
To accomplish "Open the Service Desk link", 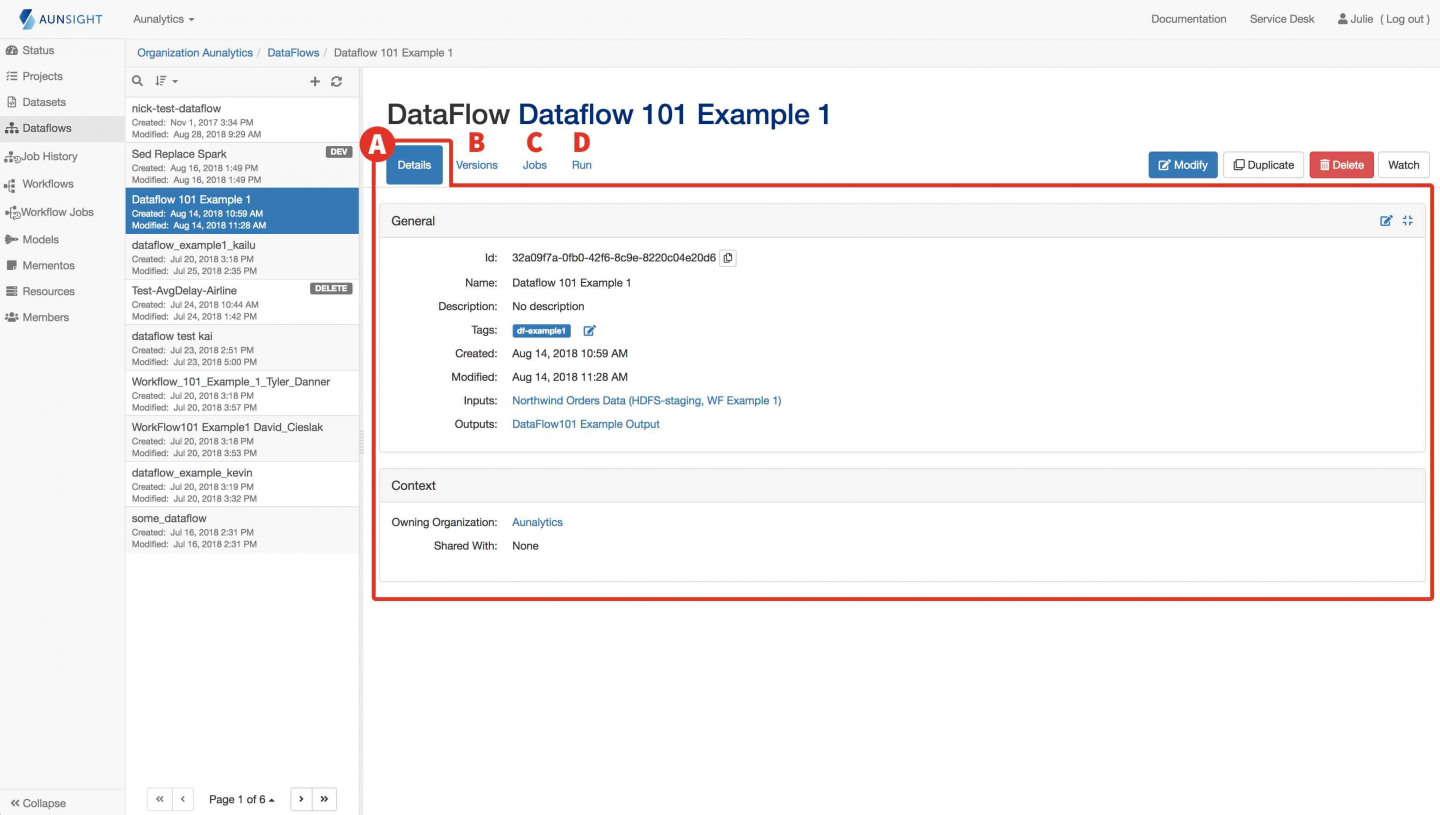I will 1282,19.
